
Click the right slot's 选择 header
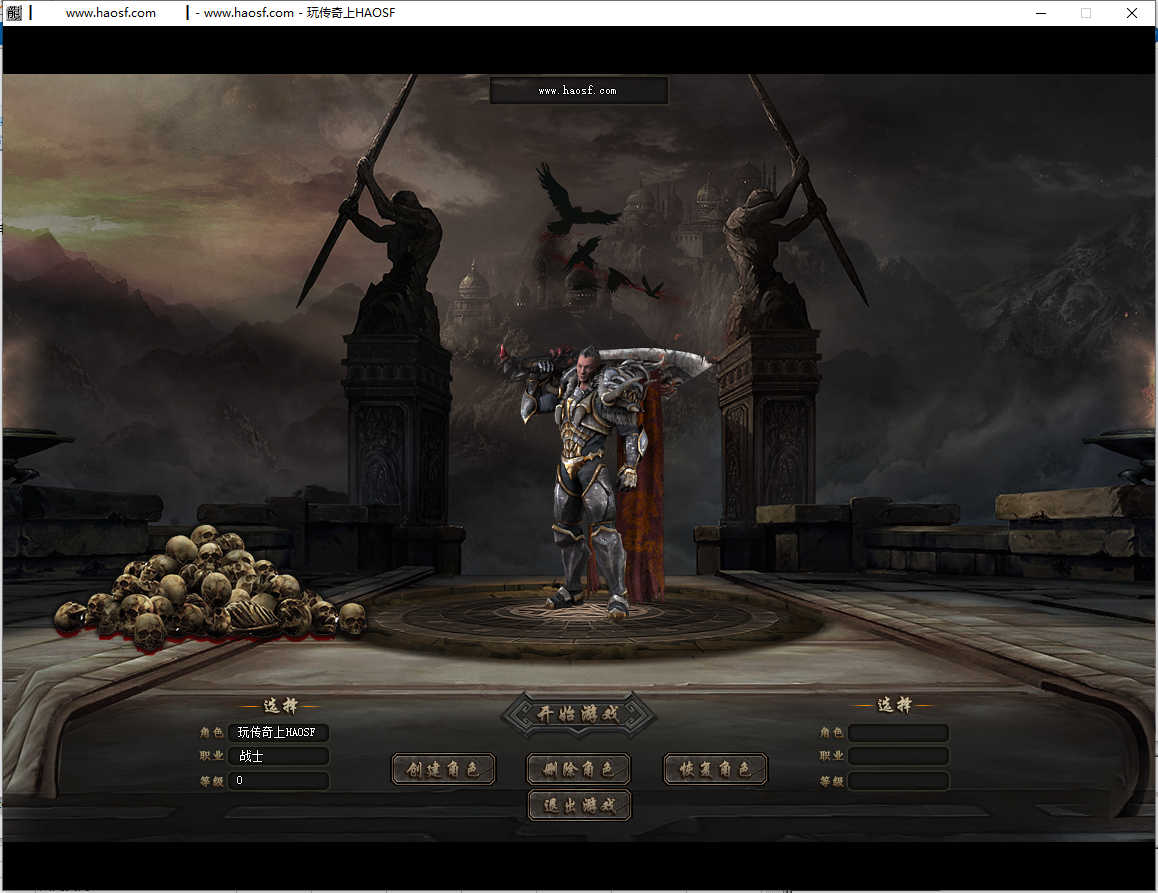point(894,705)
